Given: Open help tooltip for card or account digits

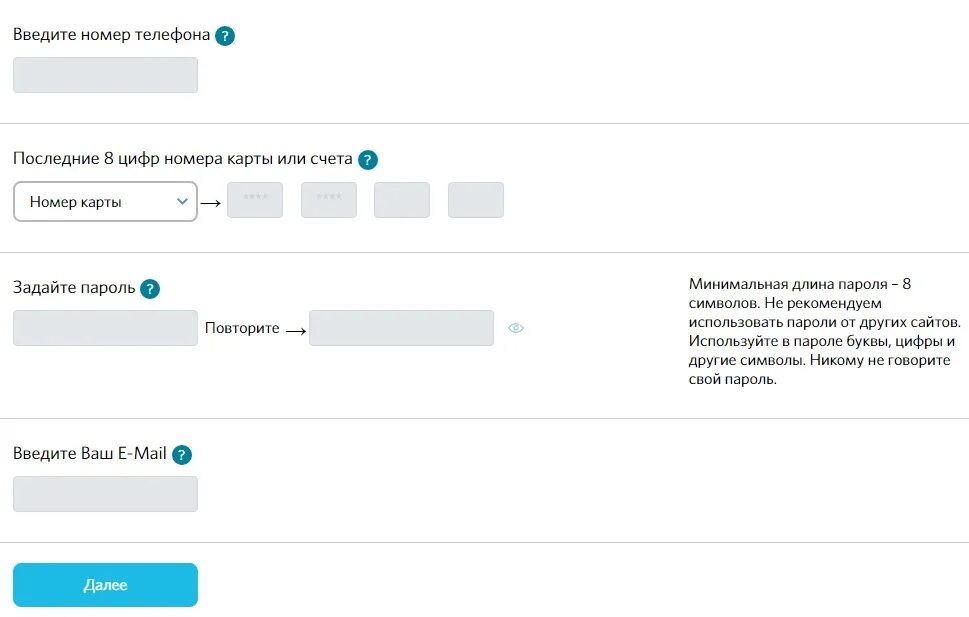Looking at the screenshot, I should point(368,160).
